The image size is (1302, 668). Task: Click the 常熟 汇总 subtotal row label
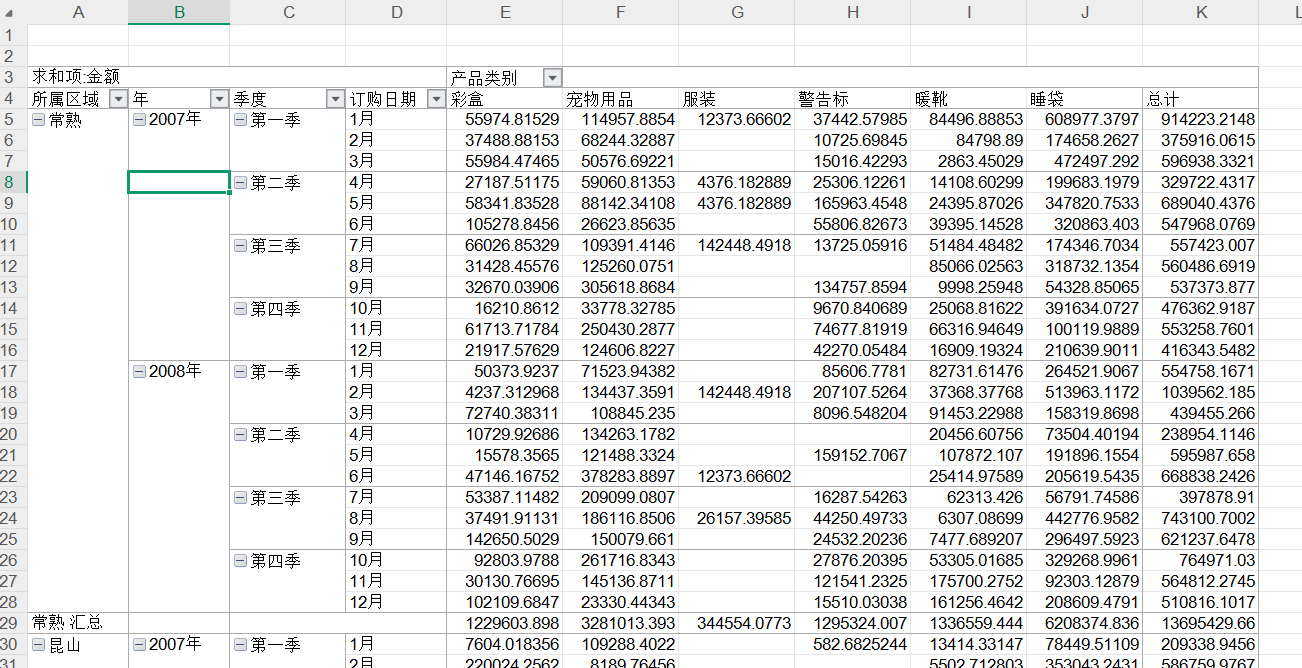(x=78, y=623)
